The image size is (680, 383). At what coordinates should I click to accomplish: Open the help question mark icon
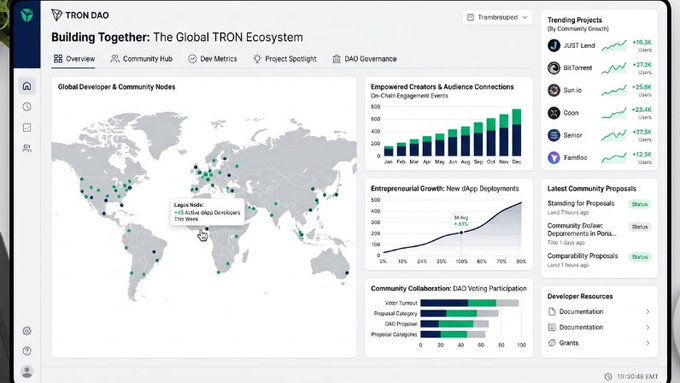pos(27,351)
